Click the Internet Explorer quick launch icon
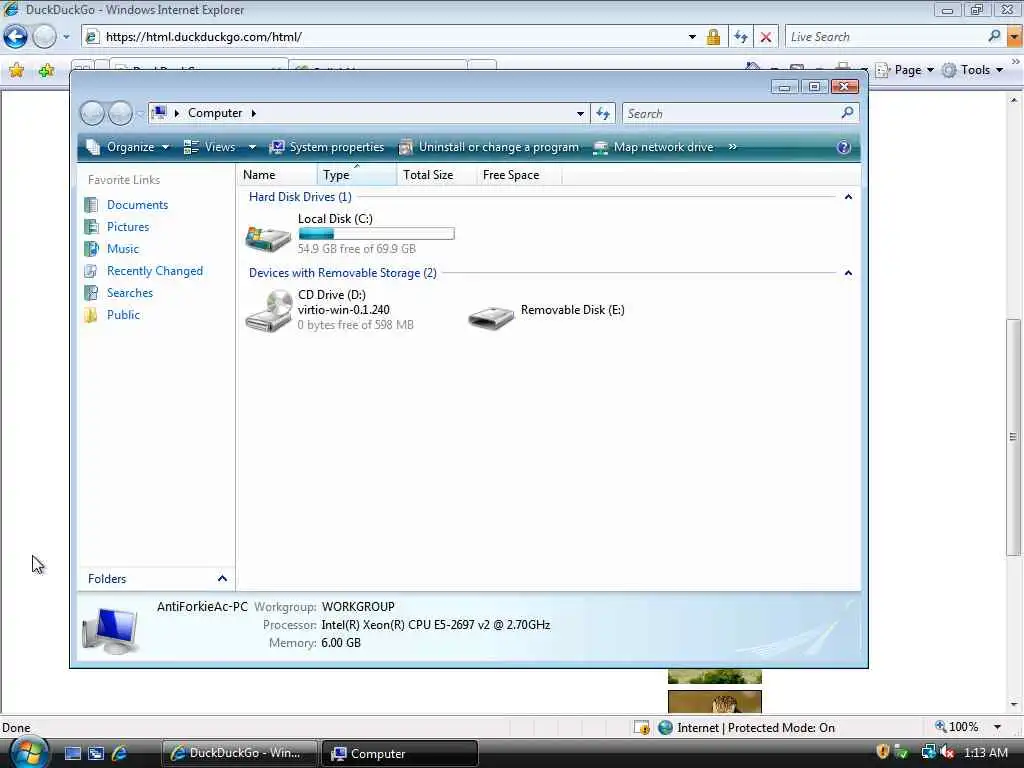Image resolution: width=1024 pixels, height=768 pixels. 120,753
